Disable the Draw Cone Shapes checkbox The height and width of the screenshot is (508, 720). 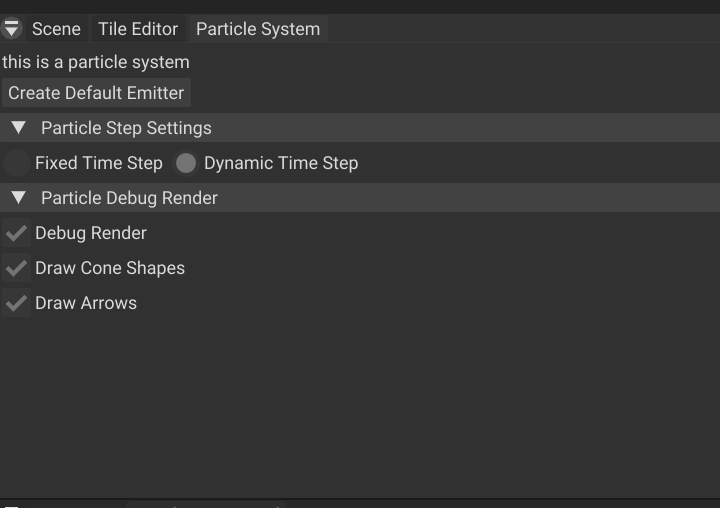coord(16,268)
